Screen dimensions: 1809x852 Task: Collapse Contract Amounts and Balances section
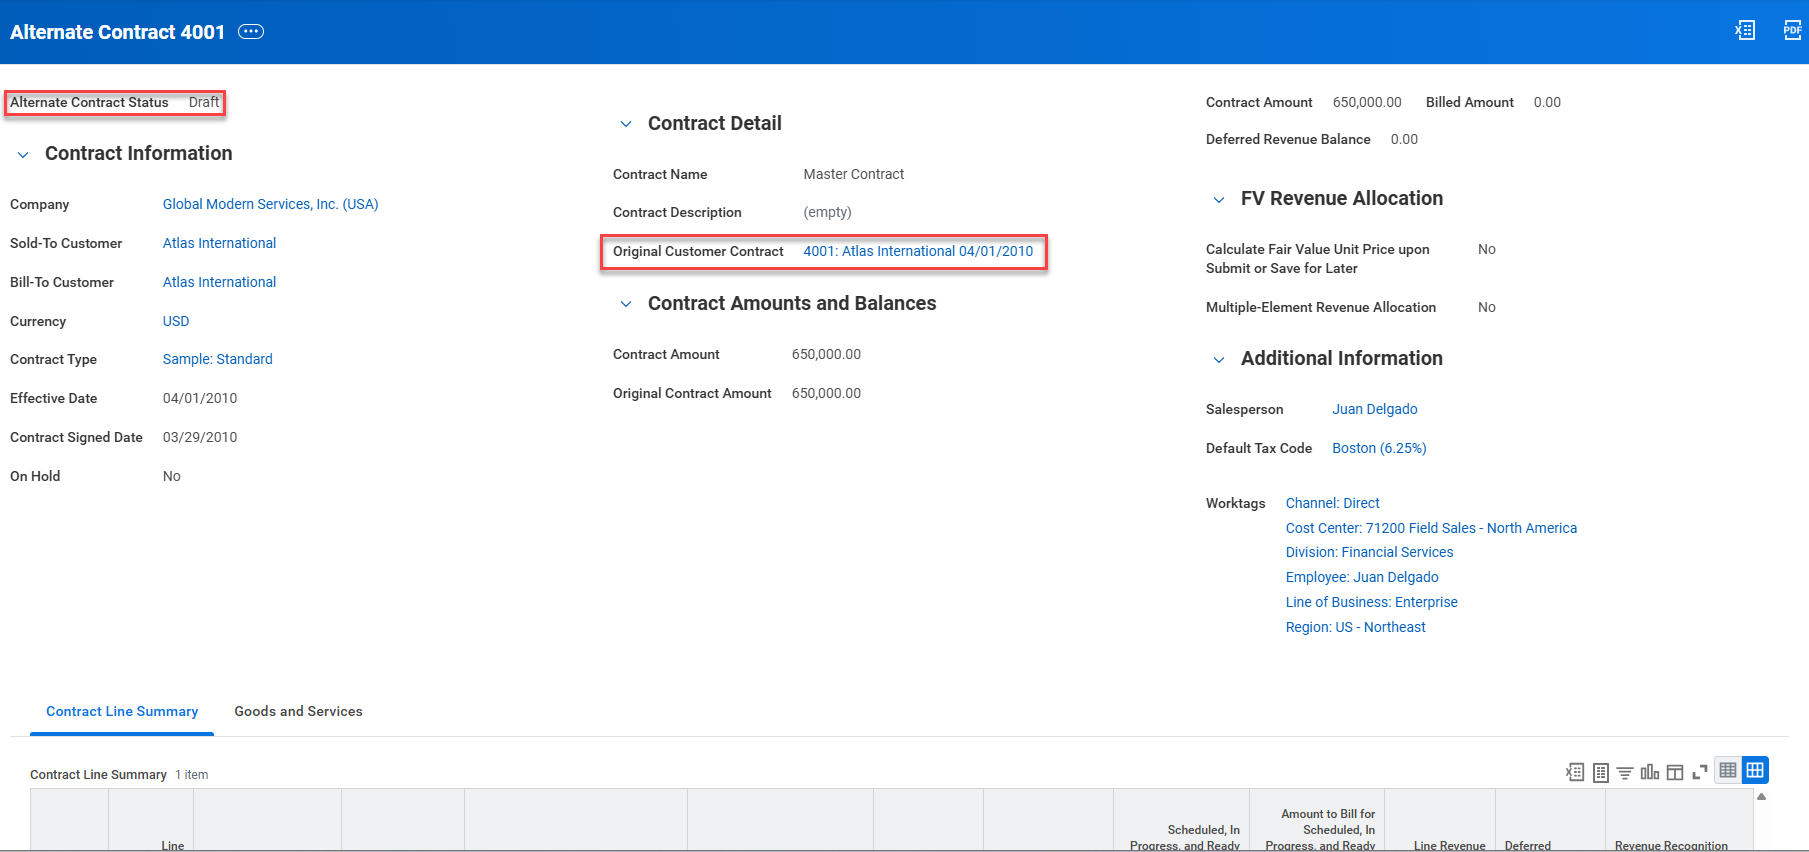pos(626,304)
